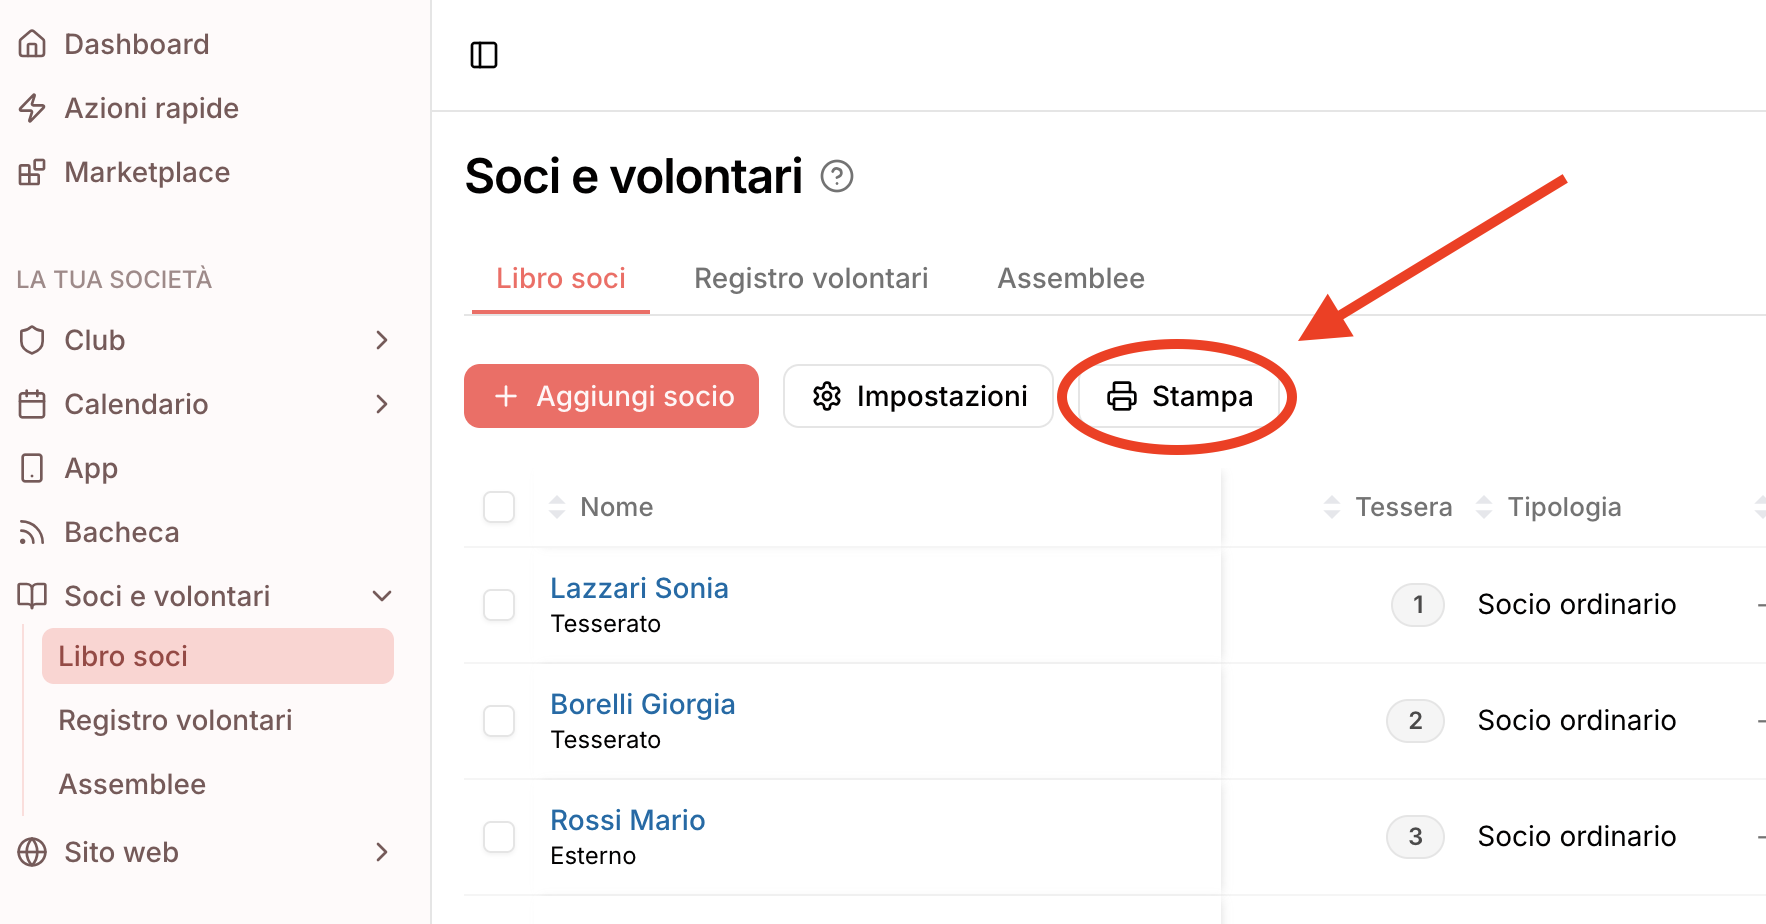Click the Aggiungi socio button
Screen dimensions: 1766x924
(611, 396)
